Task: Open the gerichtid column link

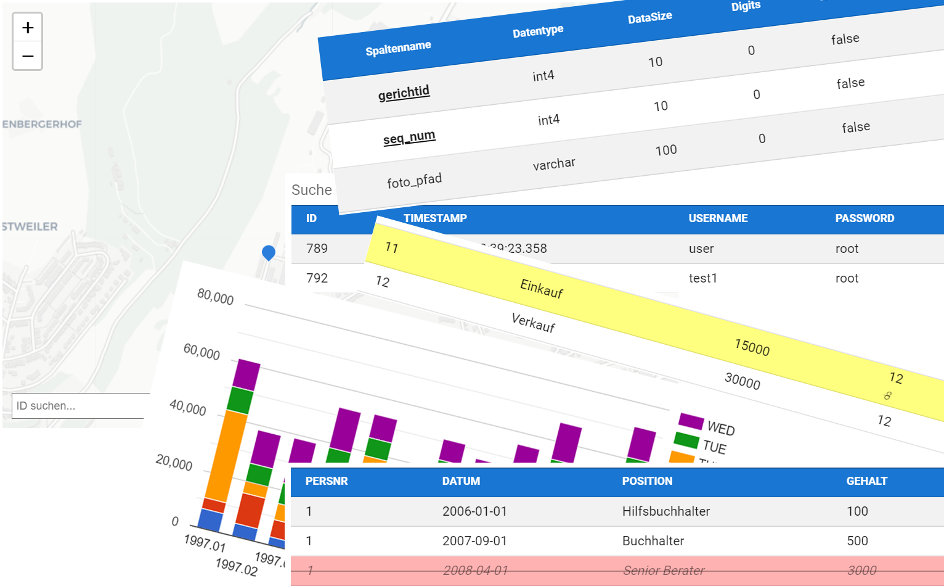Action: [x=403, y=93]
